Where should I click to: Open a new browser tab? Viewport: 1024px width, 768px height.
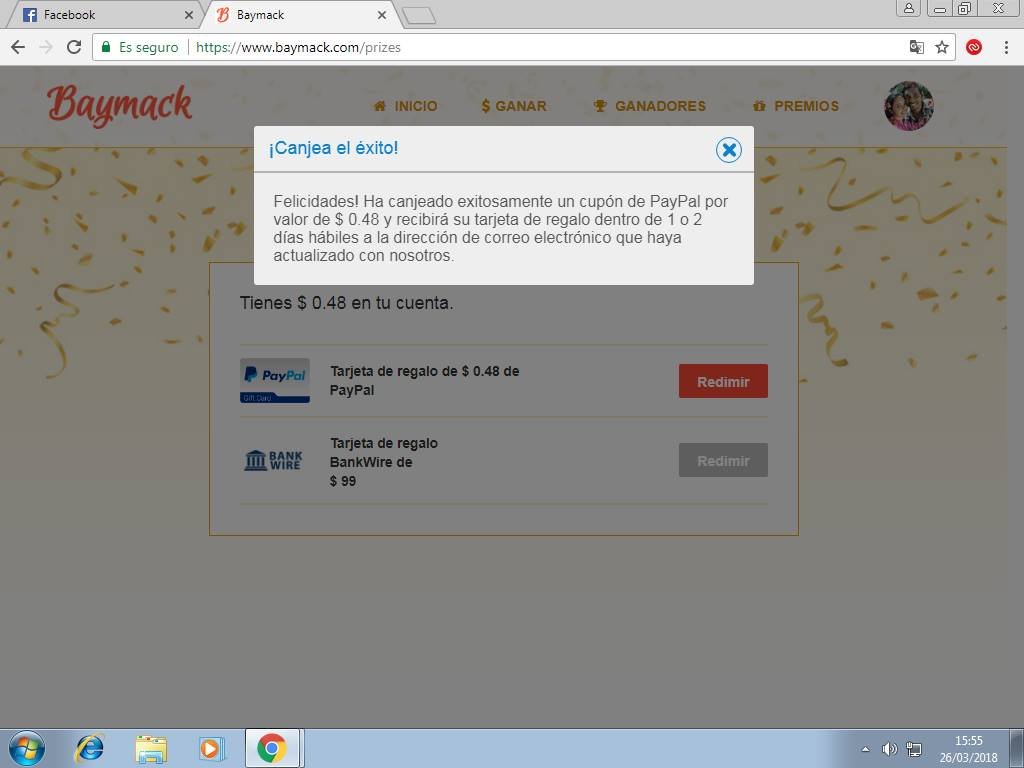tap(419, 16)
